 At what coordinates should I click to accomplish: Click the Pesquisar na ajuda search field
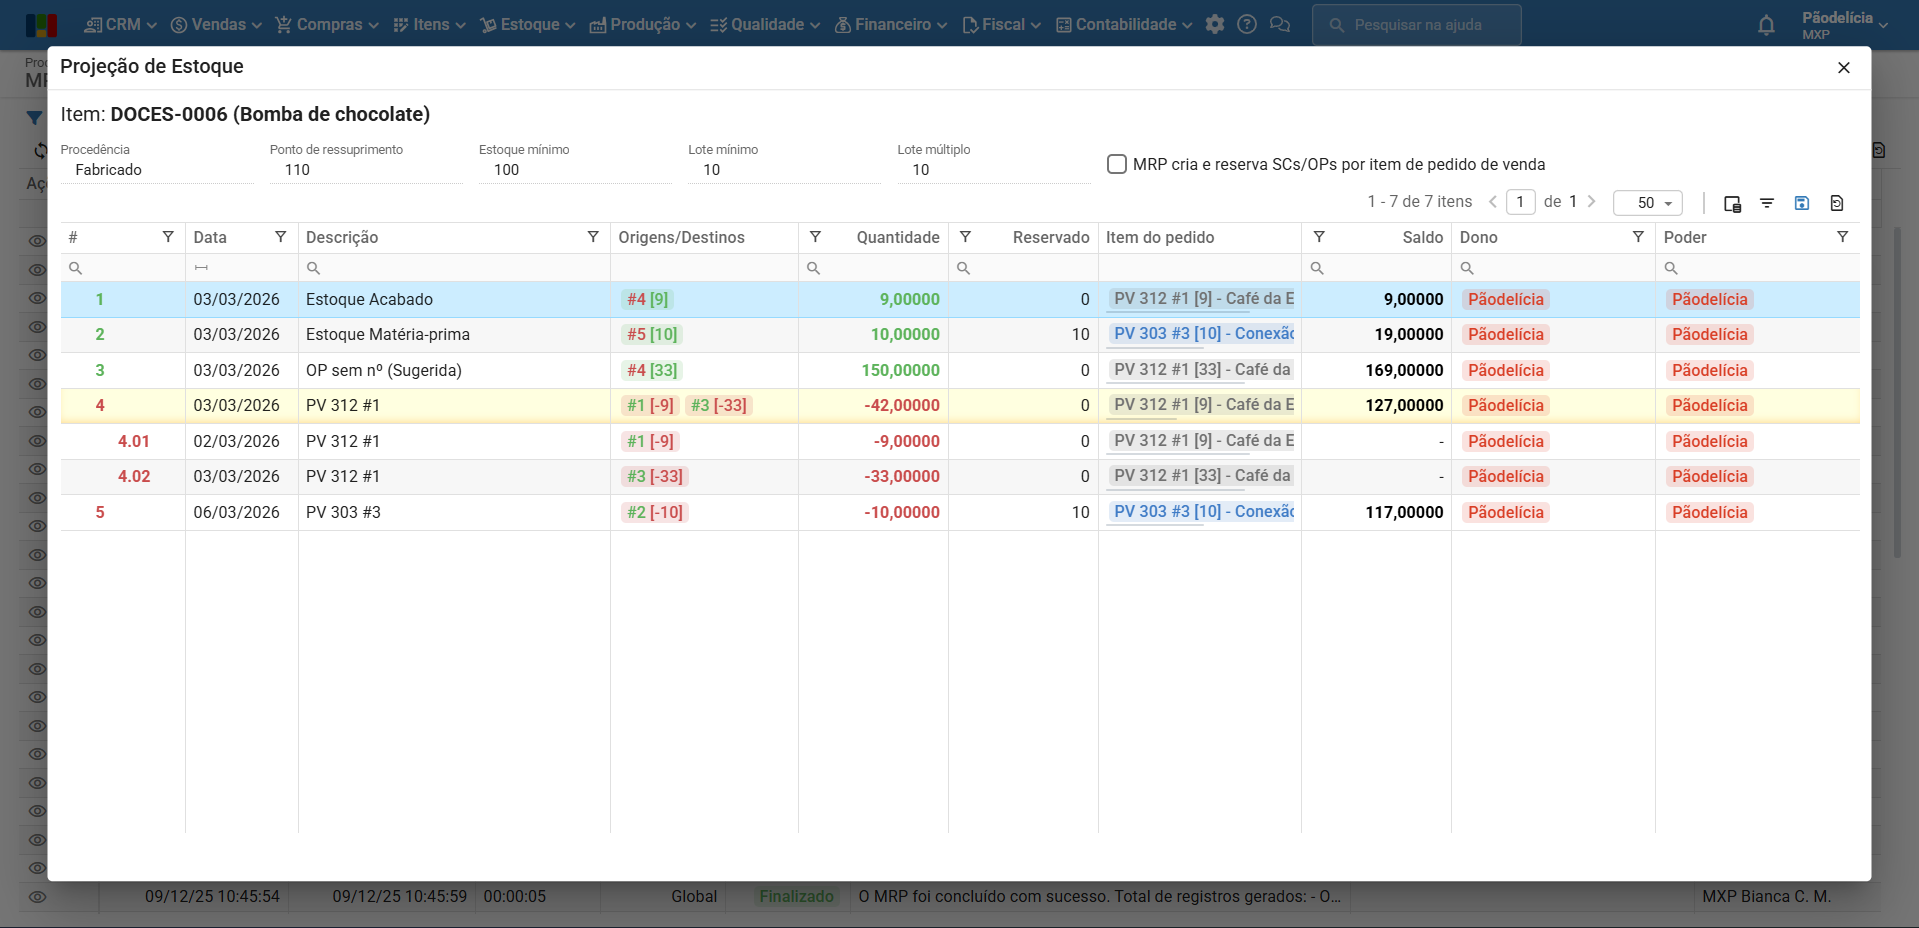tap(1417, 25)
